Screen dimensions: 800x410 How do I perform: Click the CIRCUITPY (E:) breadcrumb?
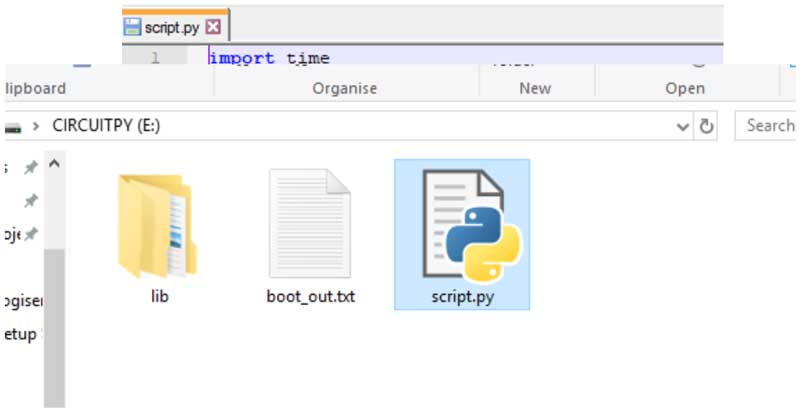tap(106, 127)
